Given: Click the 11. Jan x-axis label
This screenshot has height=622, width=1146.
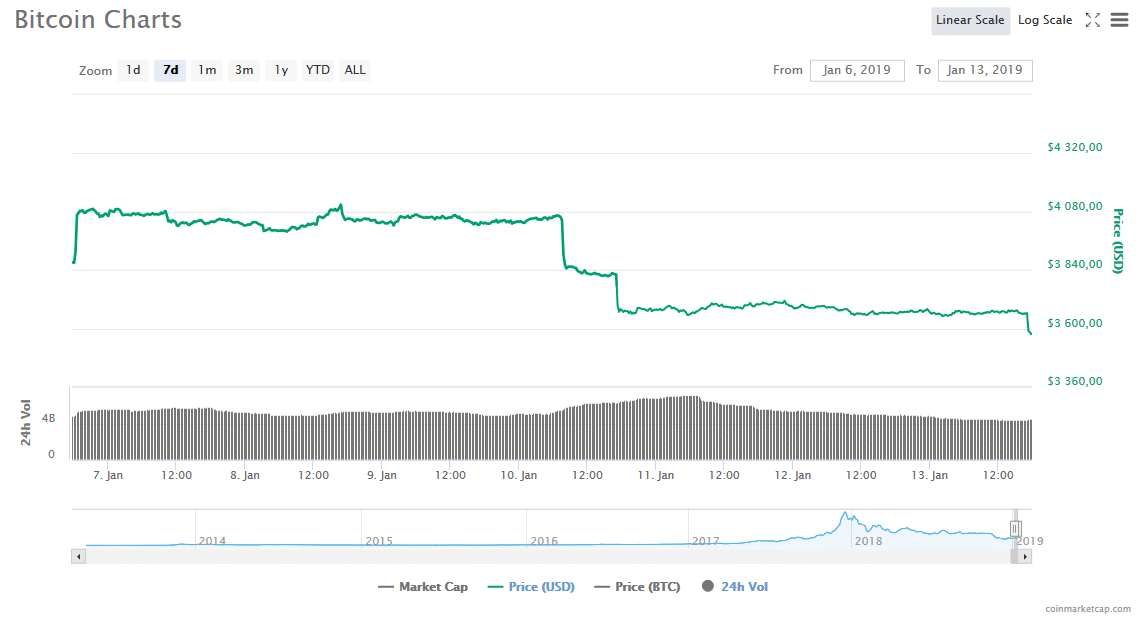Looking at the screenshot, I should (x=656, y=475).
